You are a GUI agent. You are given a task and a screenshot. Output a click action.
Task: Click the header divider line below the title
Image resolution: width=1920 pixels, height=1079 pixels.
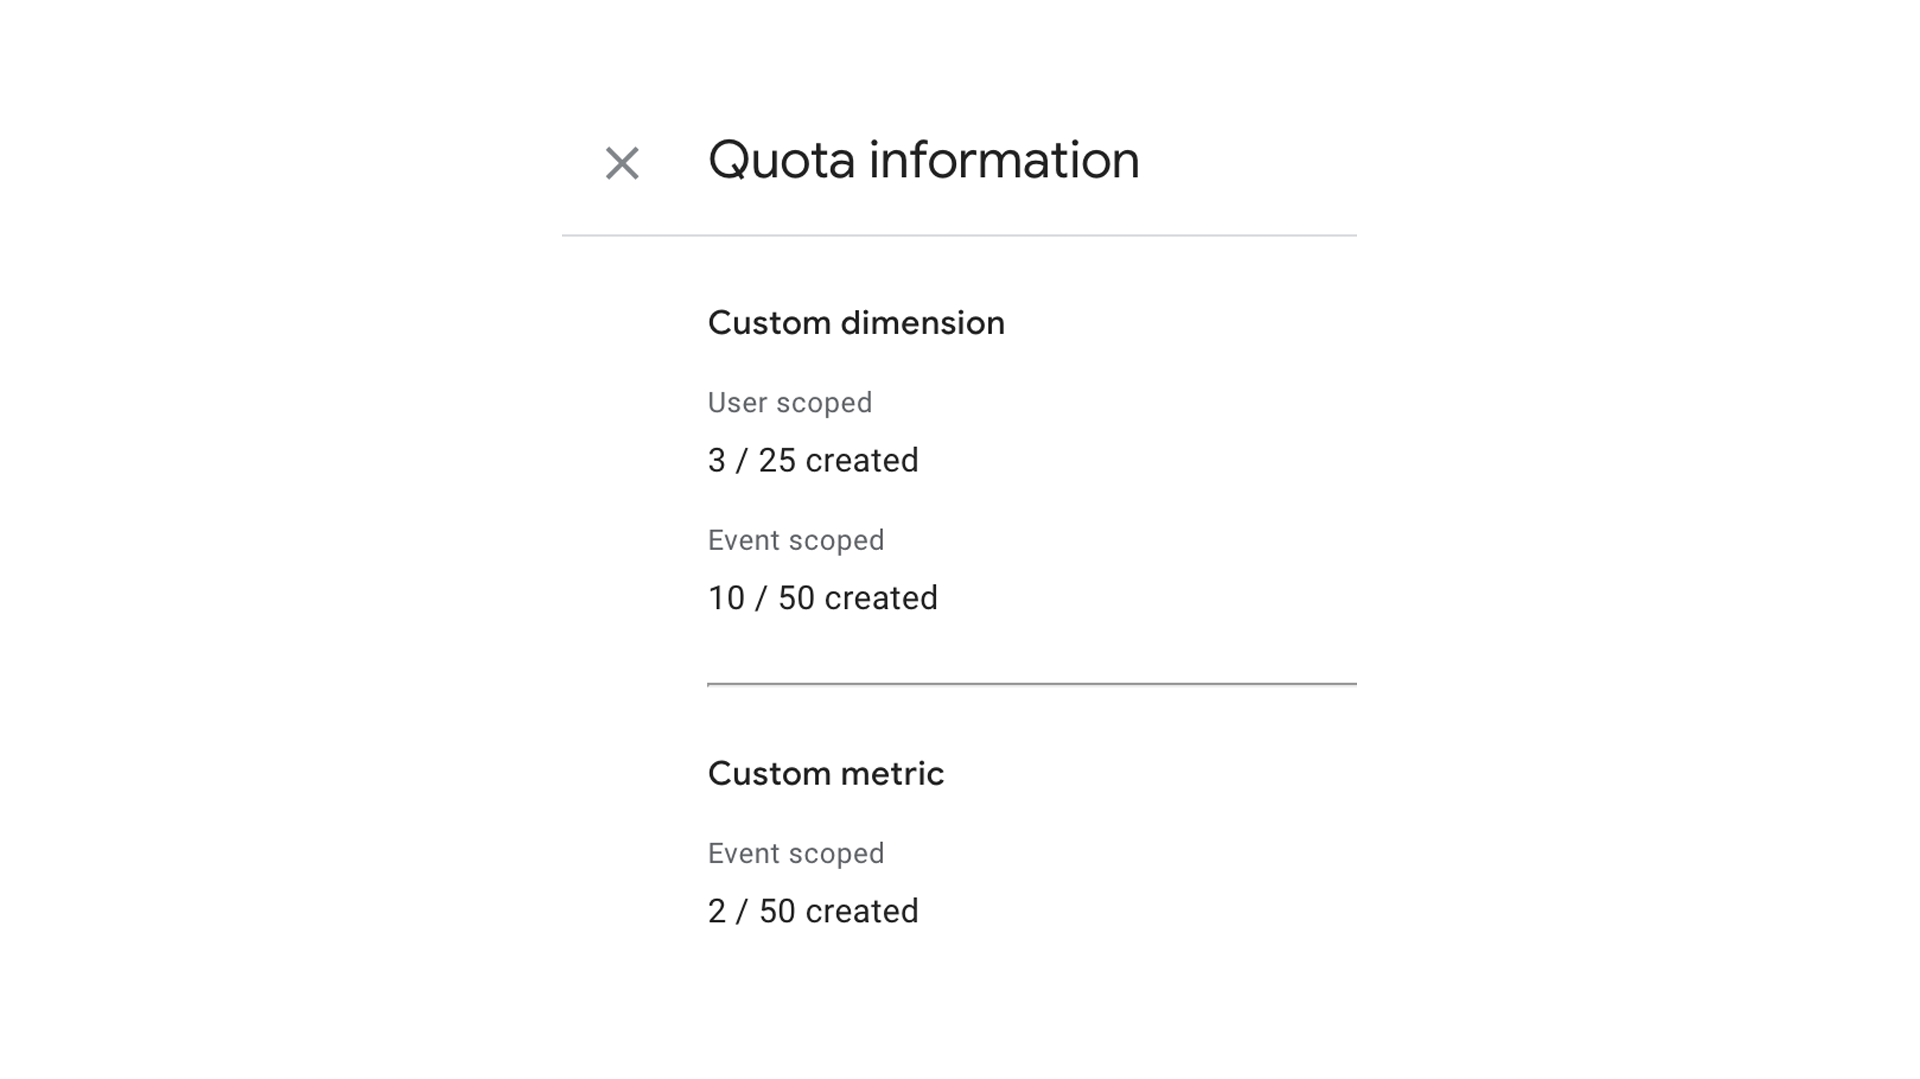point(959,236)
